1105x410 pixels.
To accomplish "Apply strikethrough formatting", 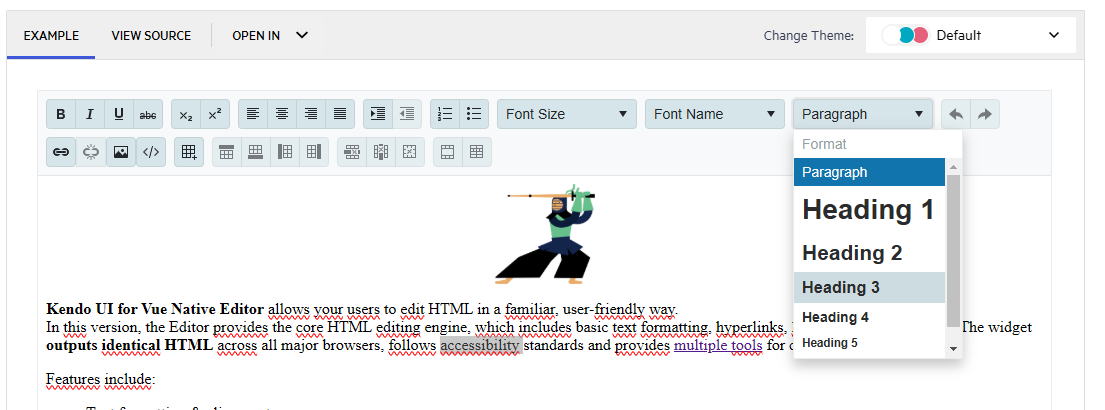I will tap(148, 114).
